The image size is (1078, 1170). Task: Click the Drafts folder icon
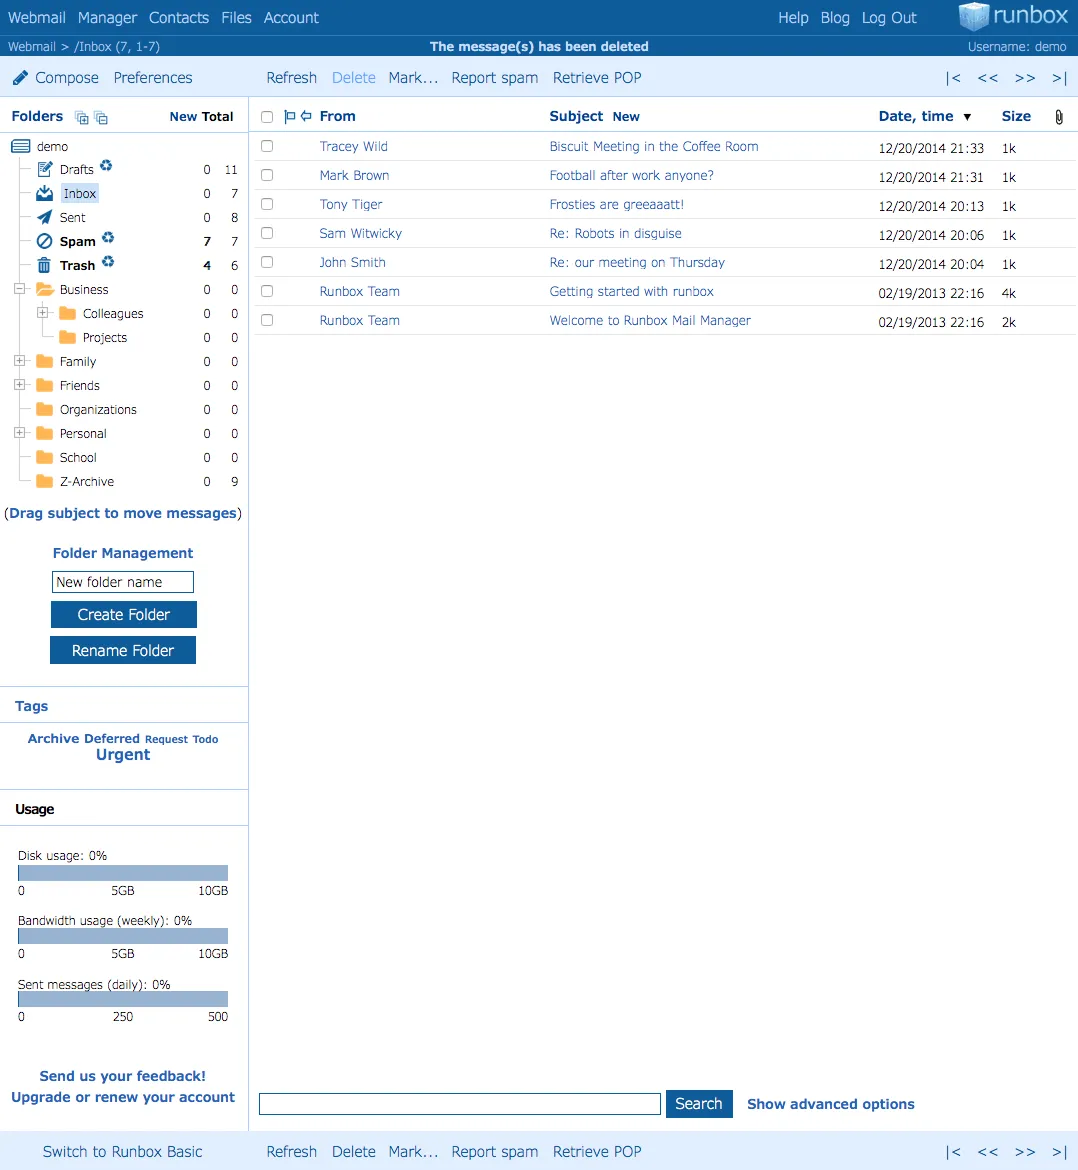click(45, 169)
